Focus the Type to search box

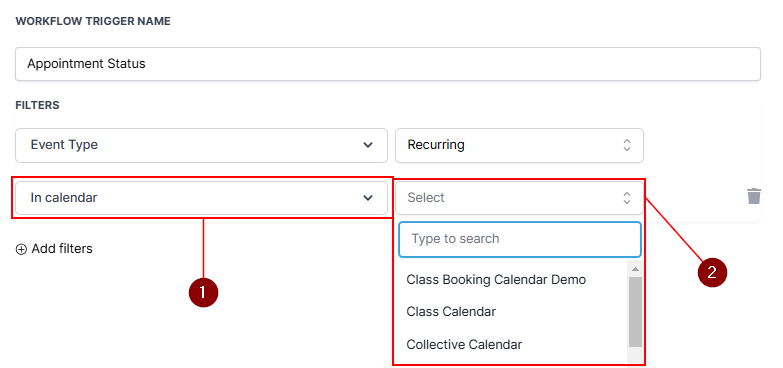pos(519,239)
